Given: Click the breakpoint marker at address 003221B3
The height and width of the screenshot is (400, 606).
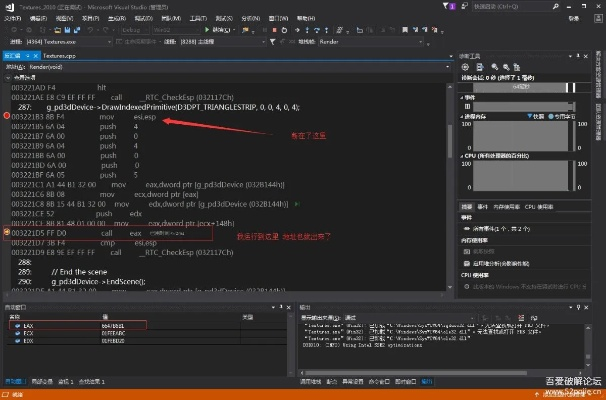Looking at the screenshot, I should (x=8, y=117).
